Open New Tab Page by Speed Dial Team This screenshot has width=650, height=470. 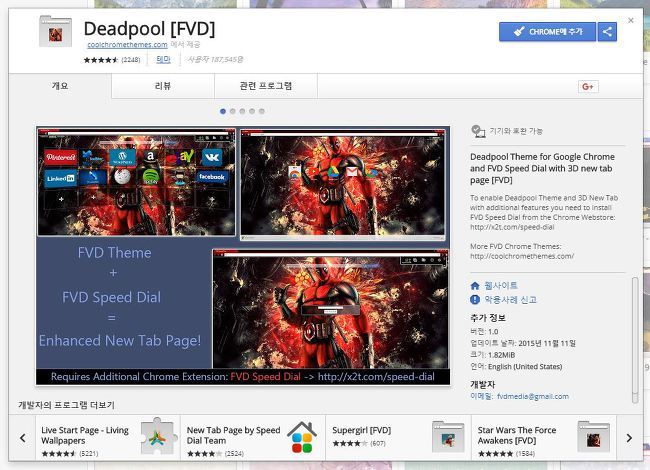(233, 435)
